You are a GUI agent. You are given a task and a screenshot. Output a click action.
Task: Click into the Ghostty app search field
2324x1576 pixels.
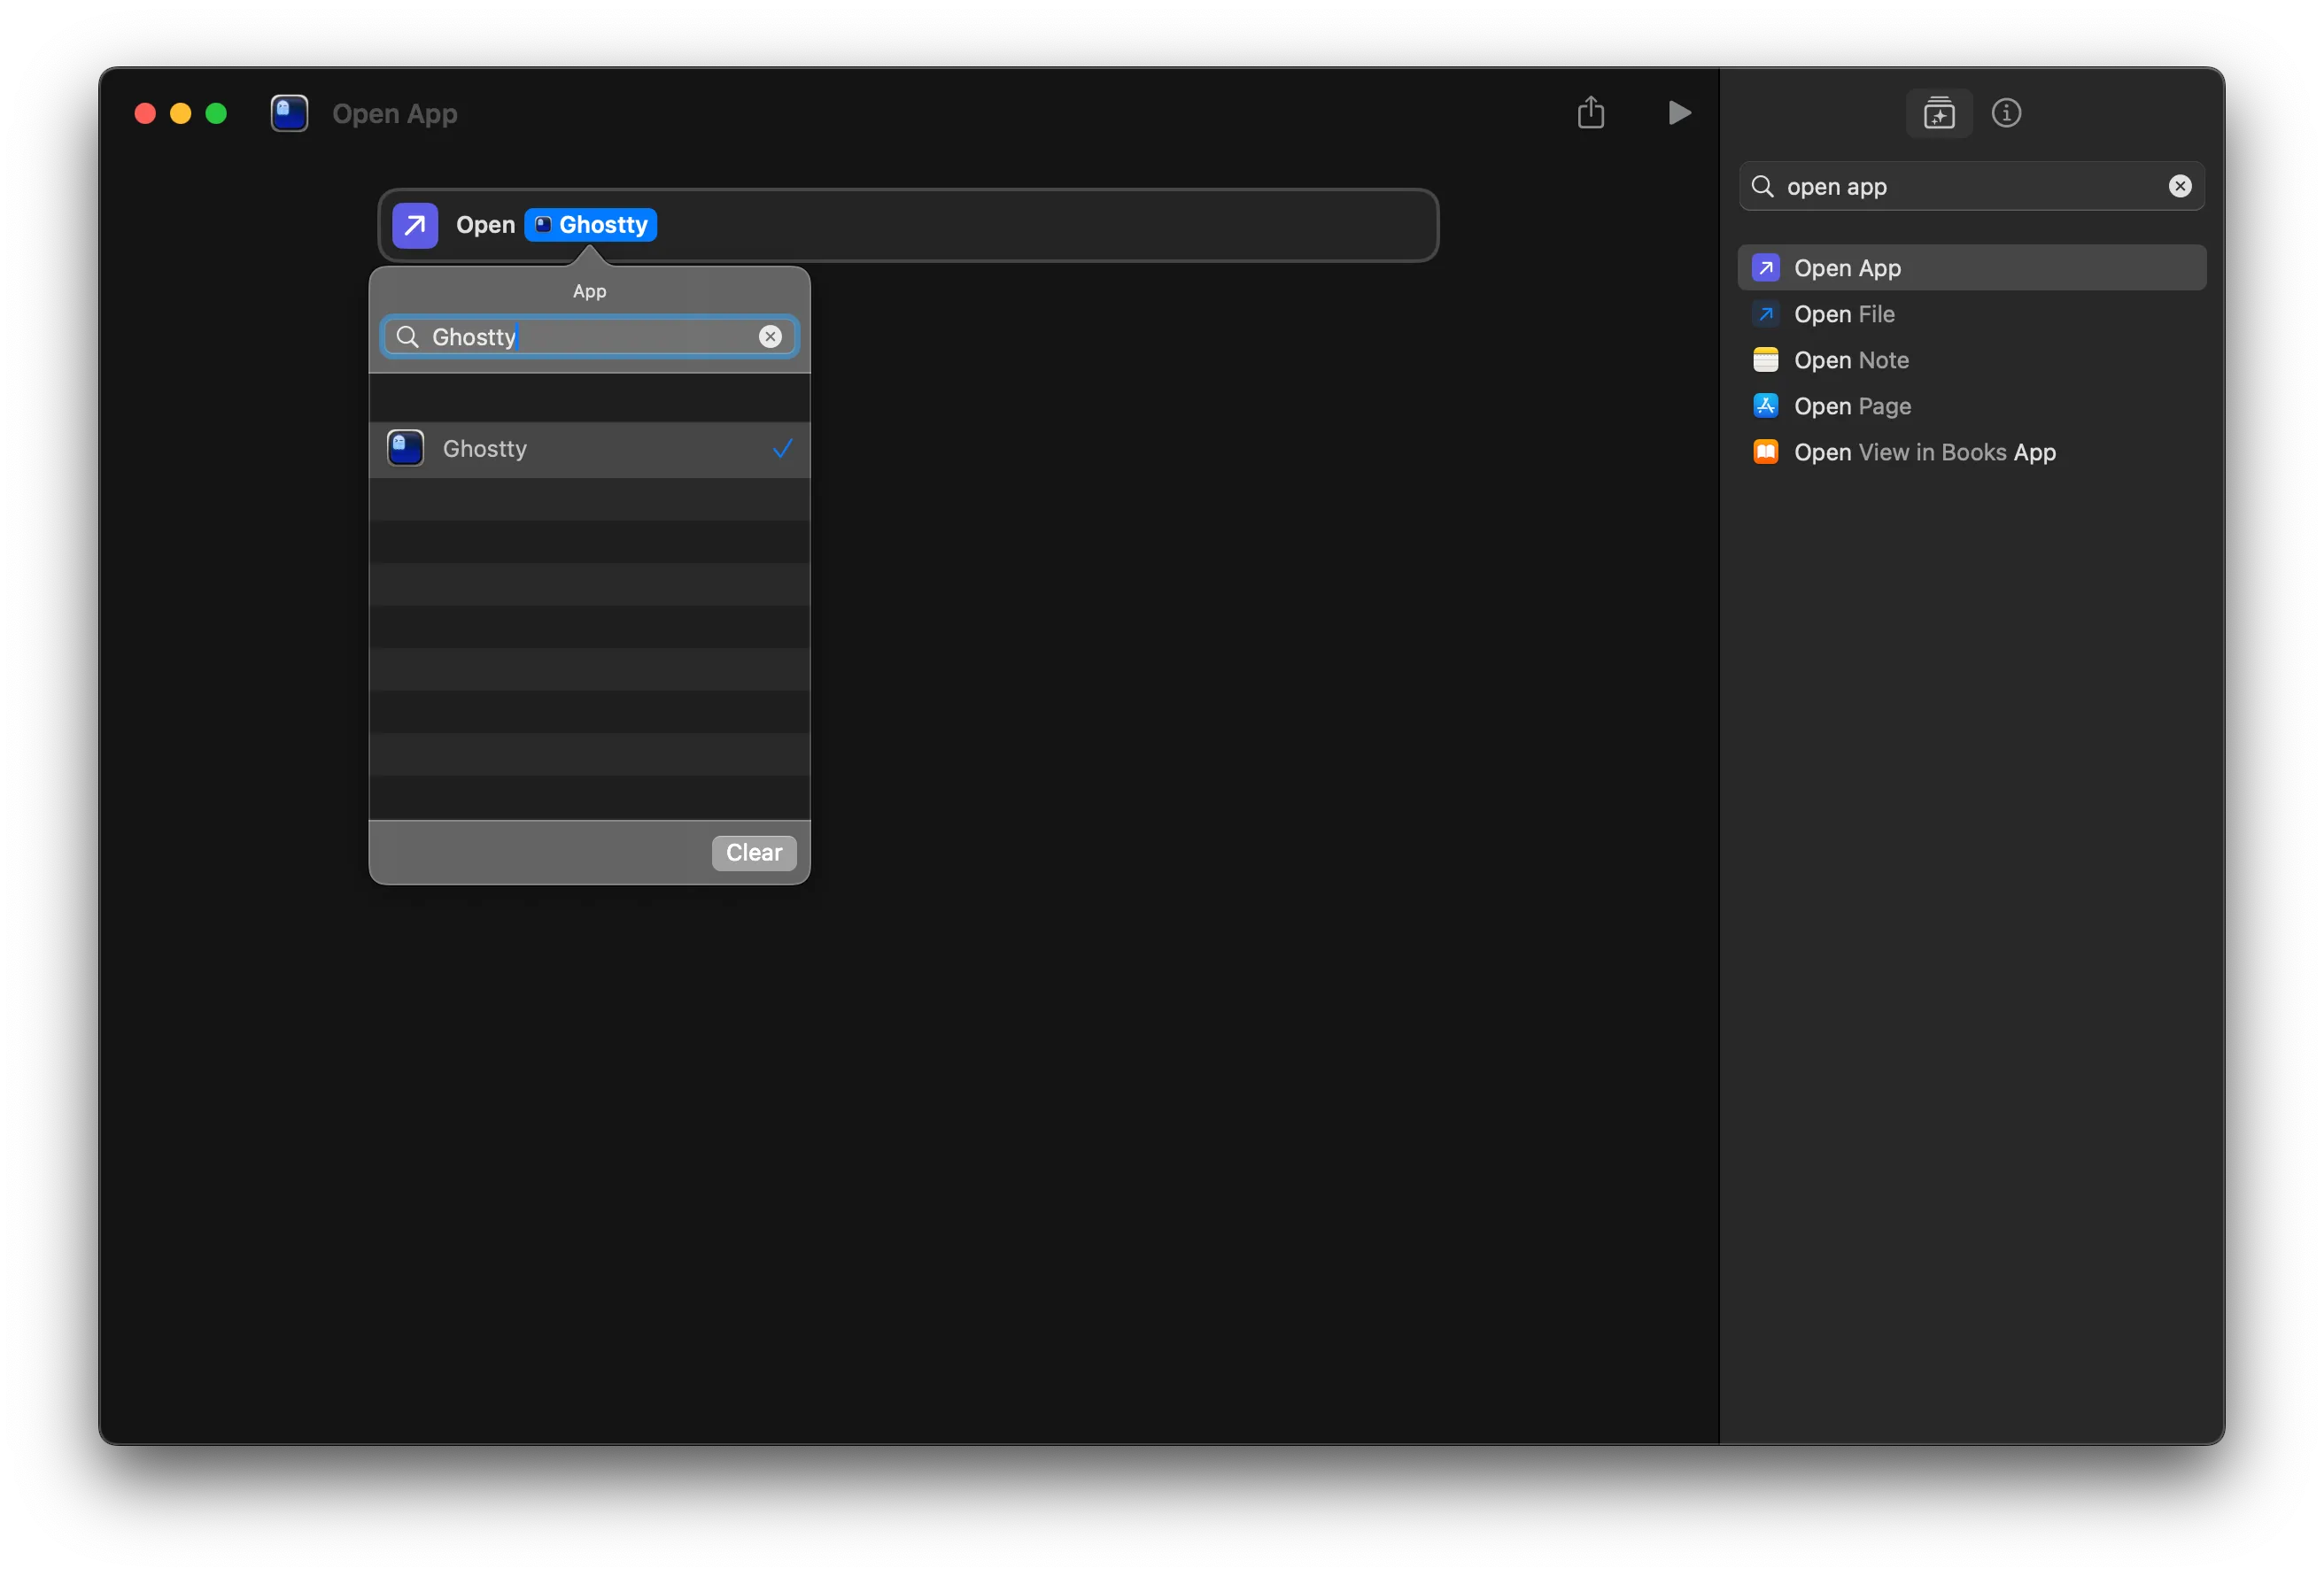coord(589,337)
